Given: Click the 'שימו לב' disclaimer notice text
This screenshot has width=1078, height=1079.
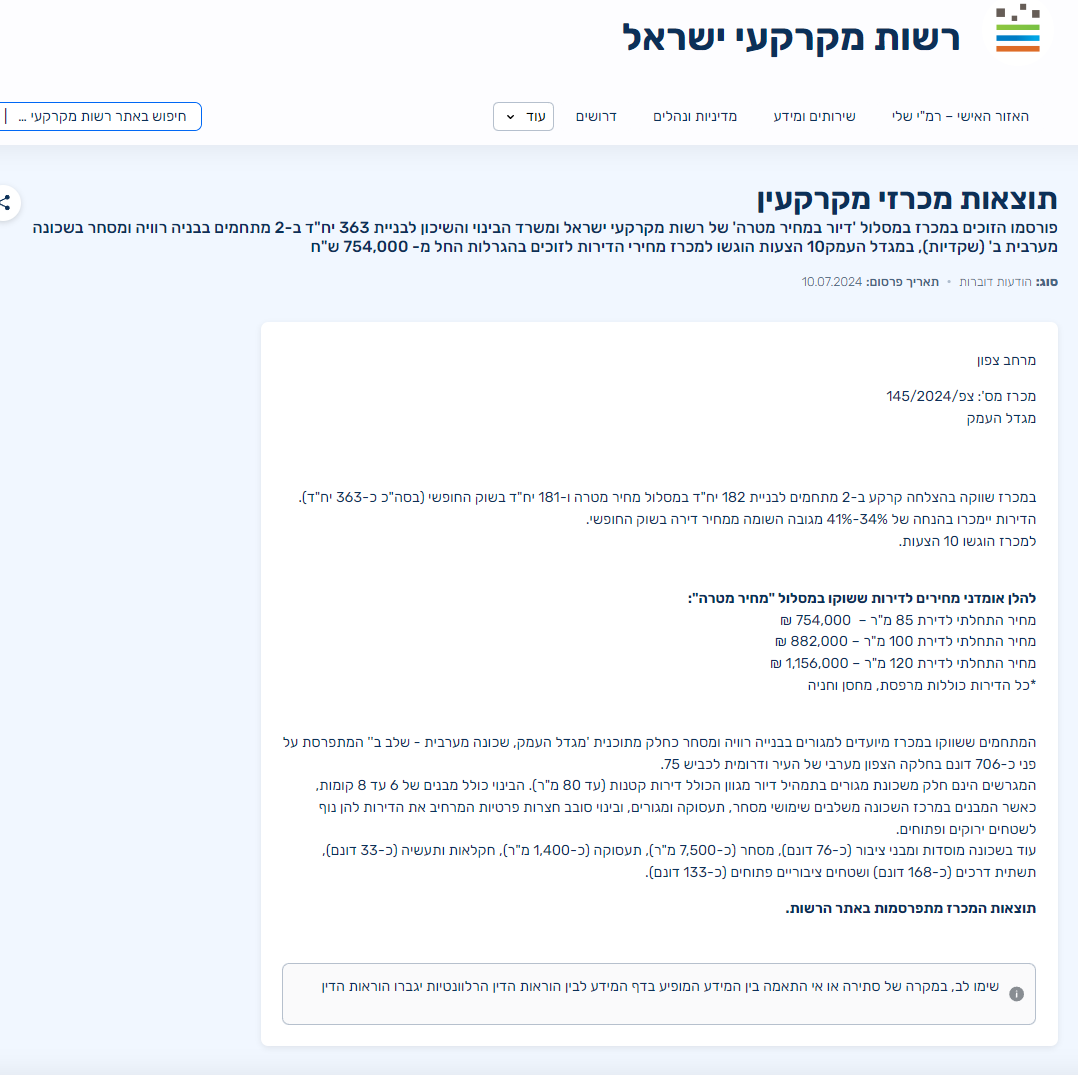Looking at the screenshot, I should tap(660, 986).
